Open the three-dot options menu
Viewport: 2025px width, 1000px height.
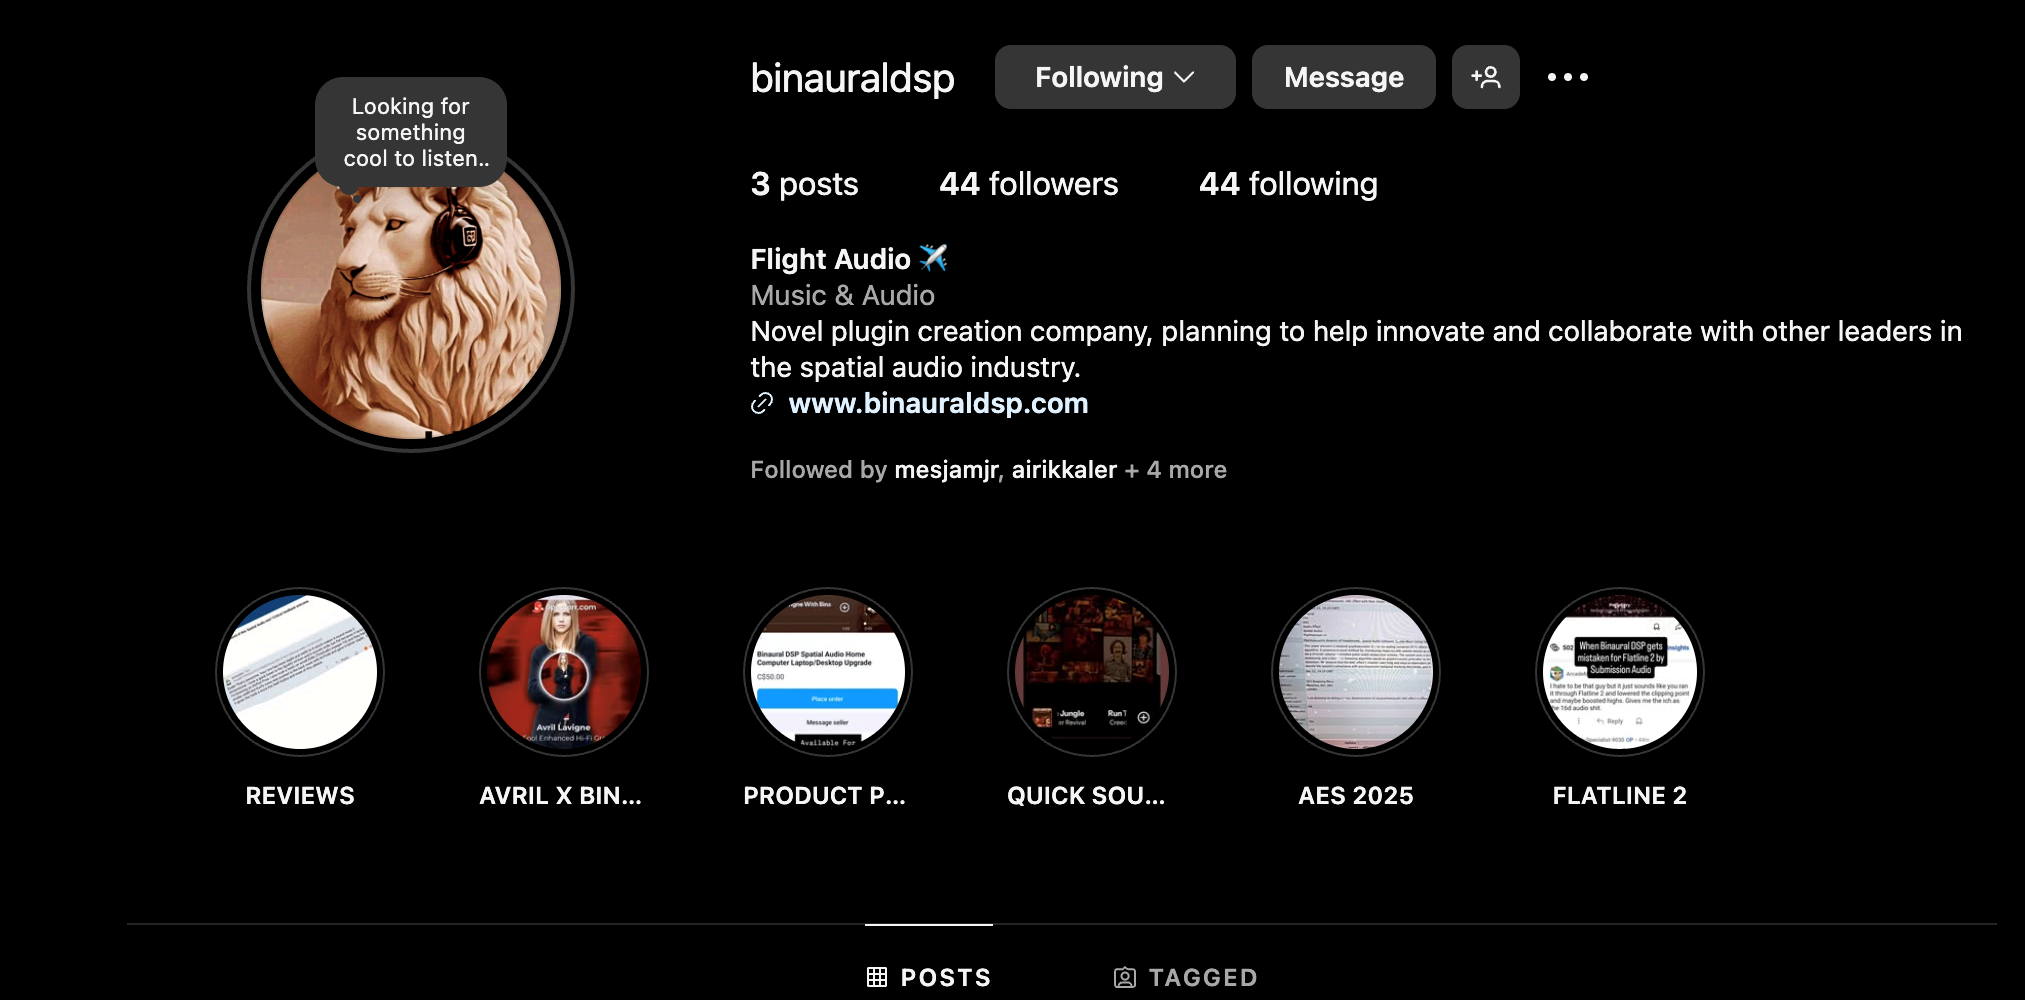coord(1567,77)
